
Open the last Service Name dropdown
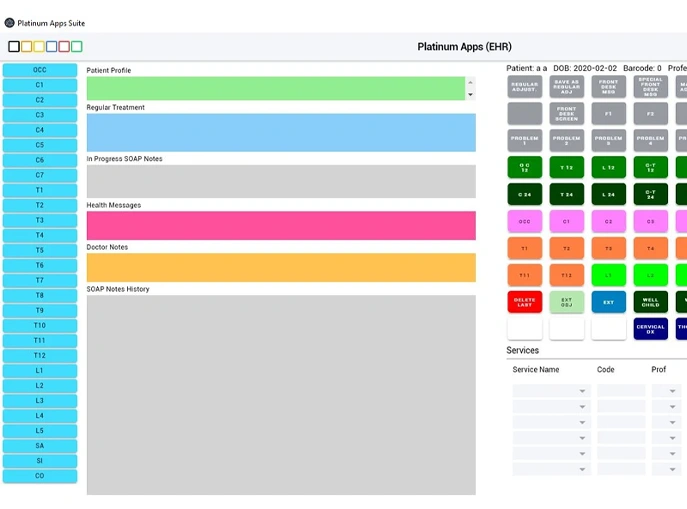pos(552,469)
